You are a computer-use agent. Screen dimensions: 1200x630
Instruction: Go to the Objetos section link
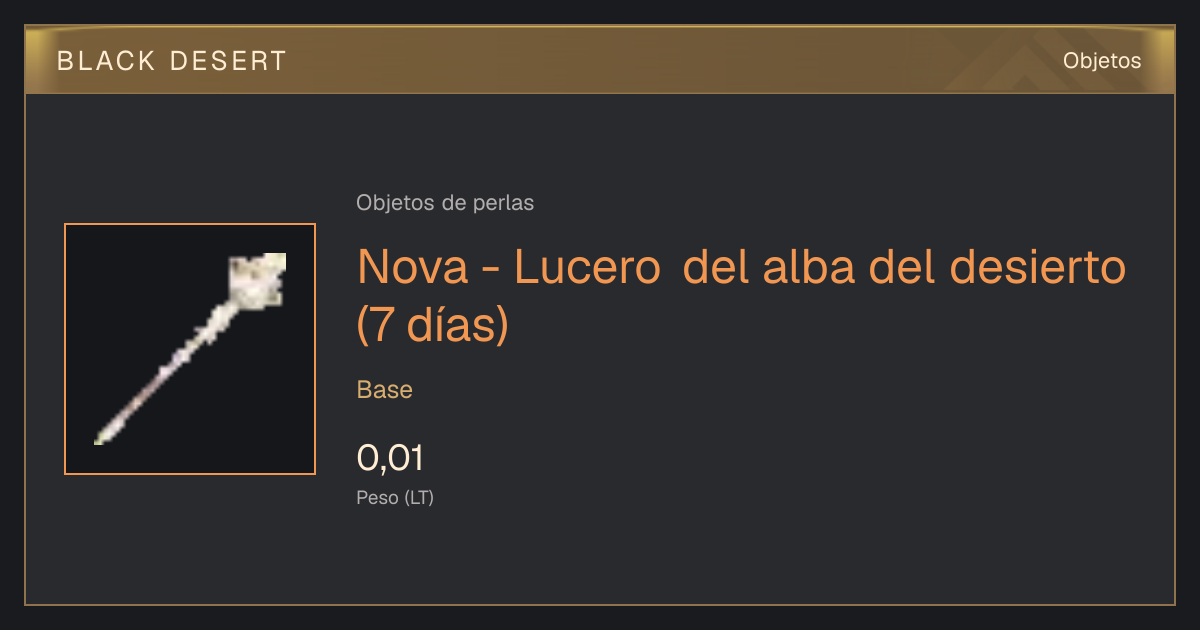pyautogui.click(x=1102, y=61)
